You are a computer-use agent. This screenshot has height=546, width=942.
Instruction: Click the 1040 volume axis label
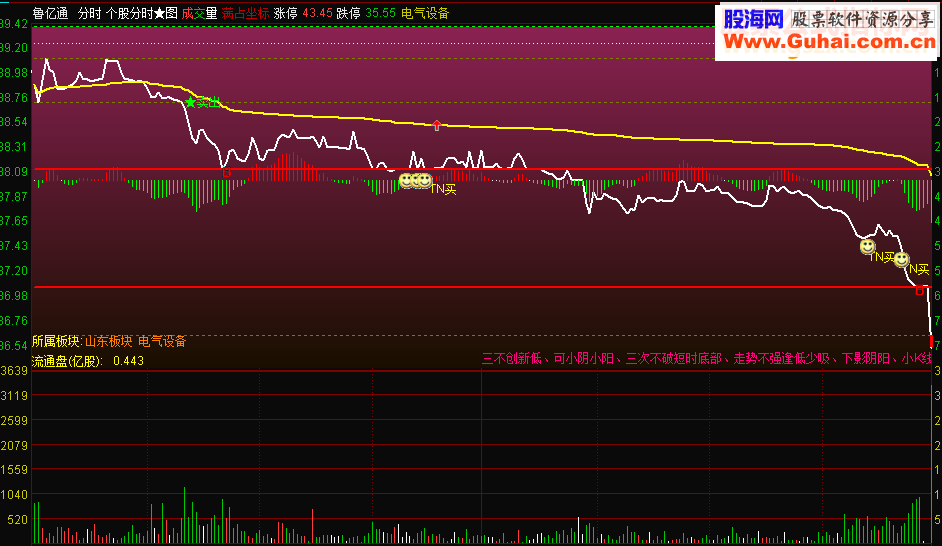click(14, 495)
